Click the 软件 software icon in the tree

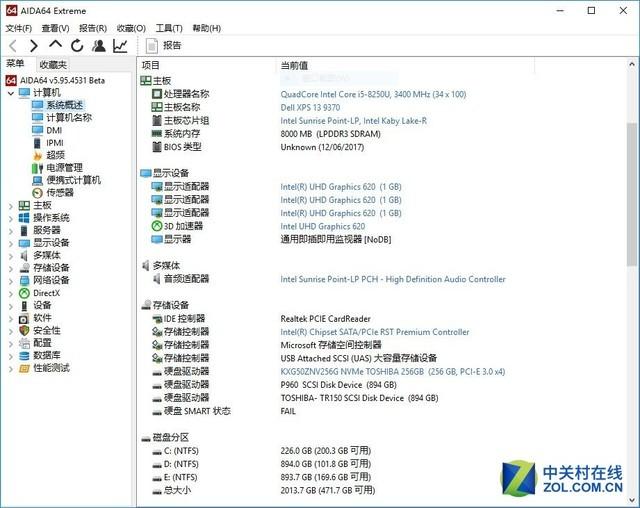(24, 318)
